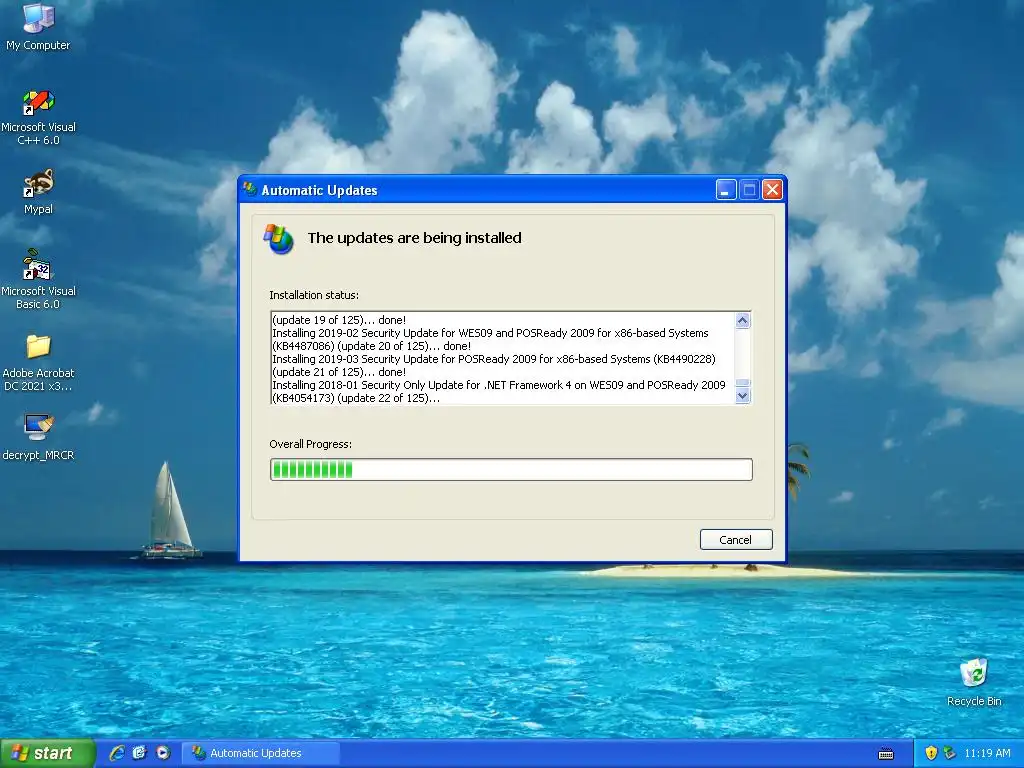Select the Mypal browser shortcut
Viewport: 1024px width, 768px height.
pyautogui.click(x=38, y=192)
